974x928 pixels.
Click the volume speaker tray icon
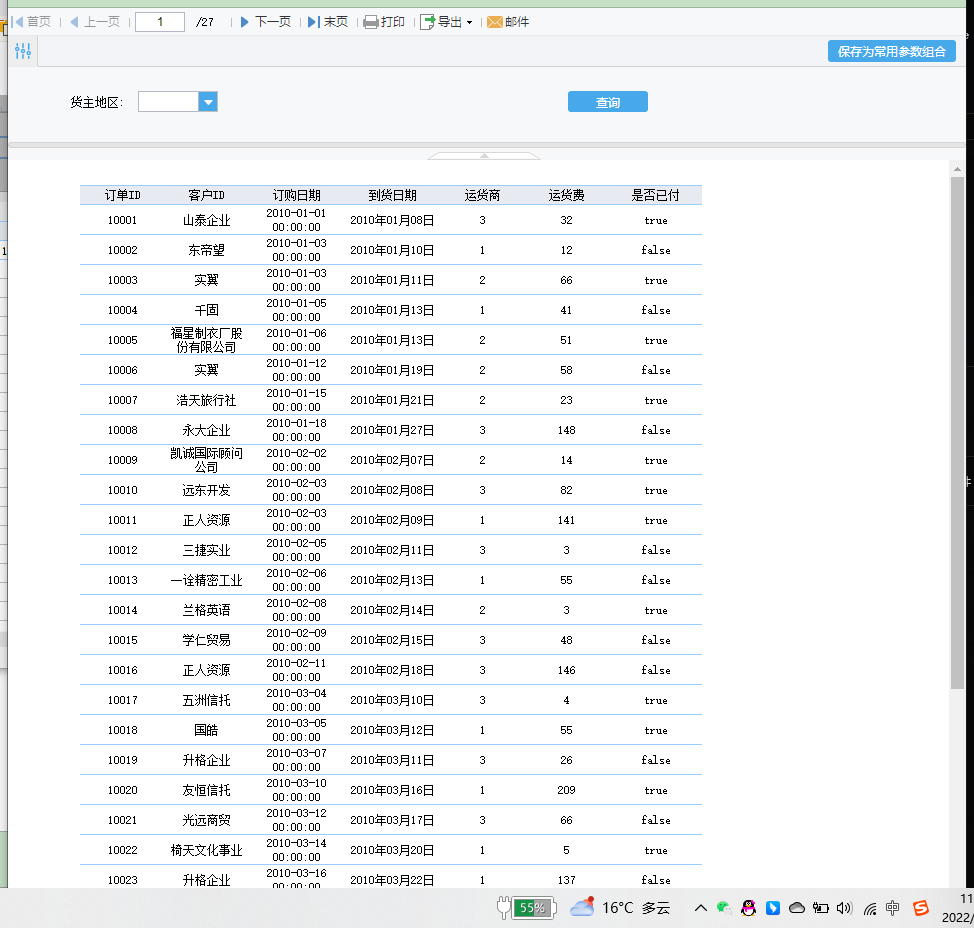(x=844, y=908)
